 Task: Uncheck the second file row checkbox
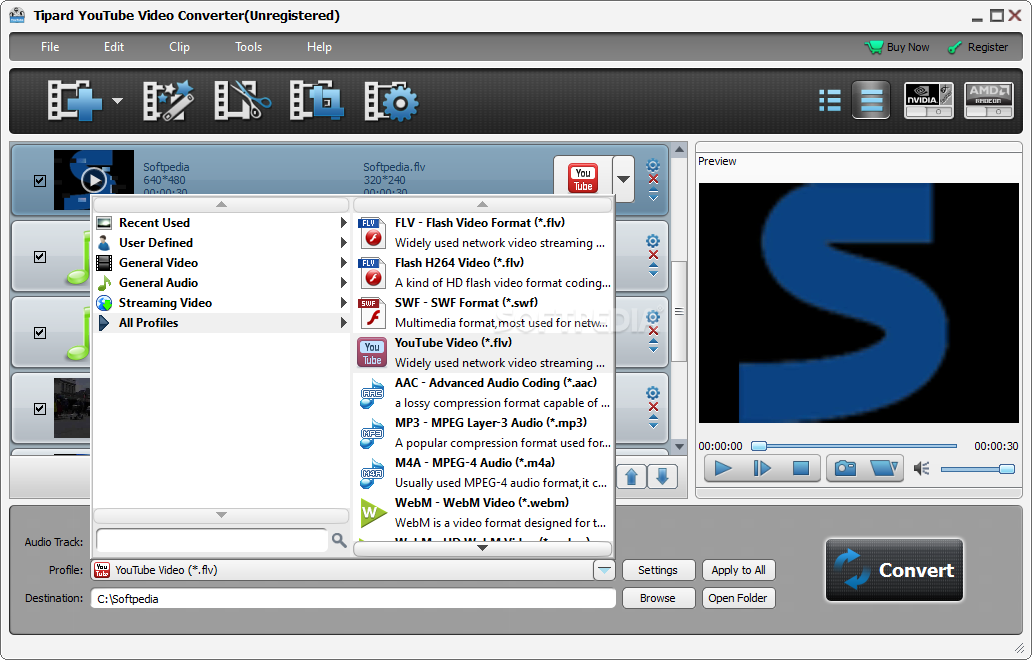point(40,257)
